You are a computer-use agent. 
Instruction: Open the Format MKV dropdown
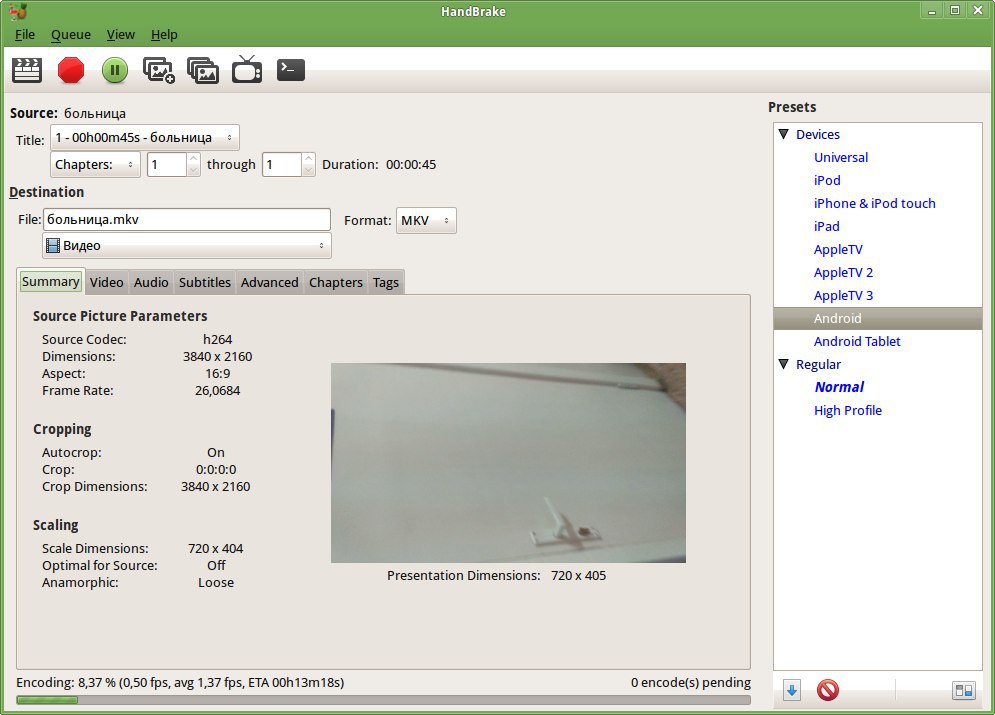coord(426,221)
